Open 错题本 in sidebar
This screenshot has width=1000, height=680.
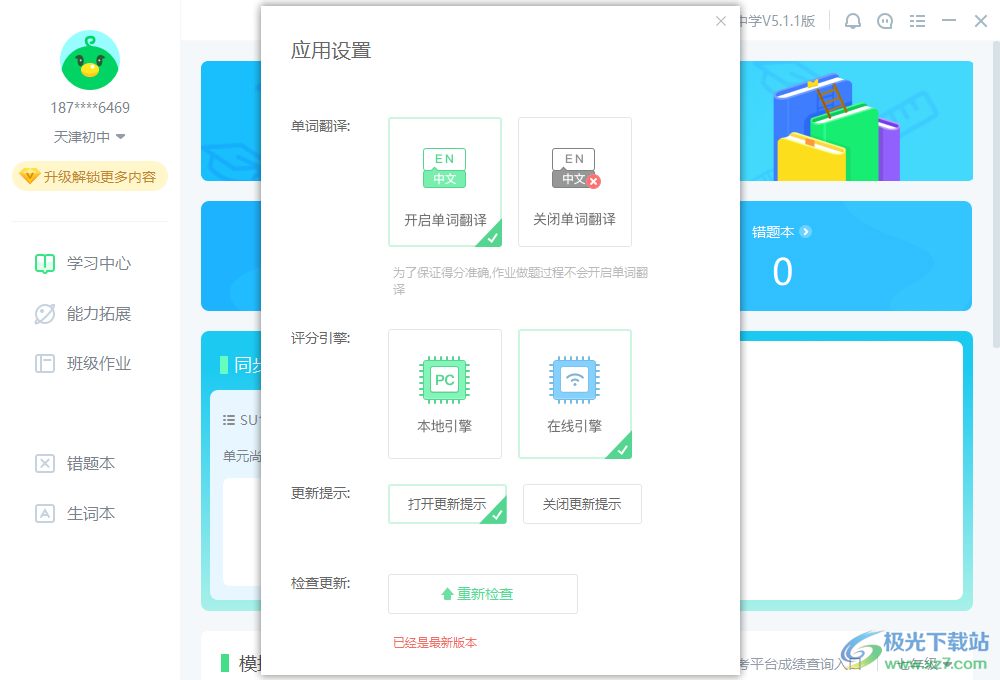75,463
